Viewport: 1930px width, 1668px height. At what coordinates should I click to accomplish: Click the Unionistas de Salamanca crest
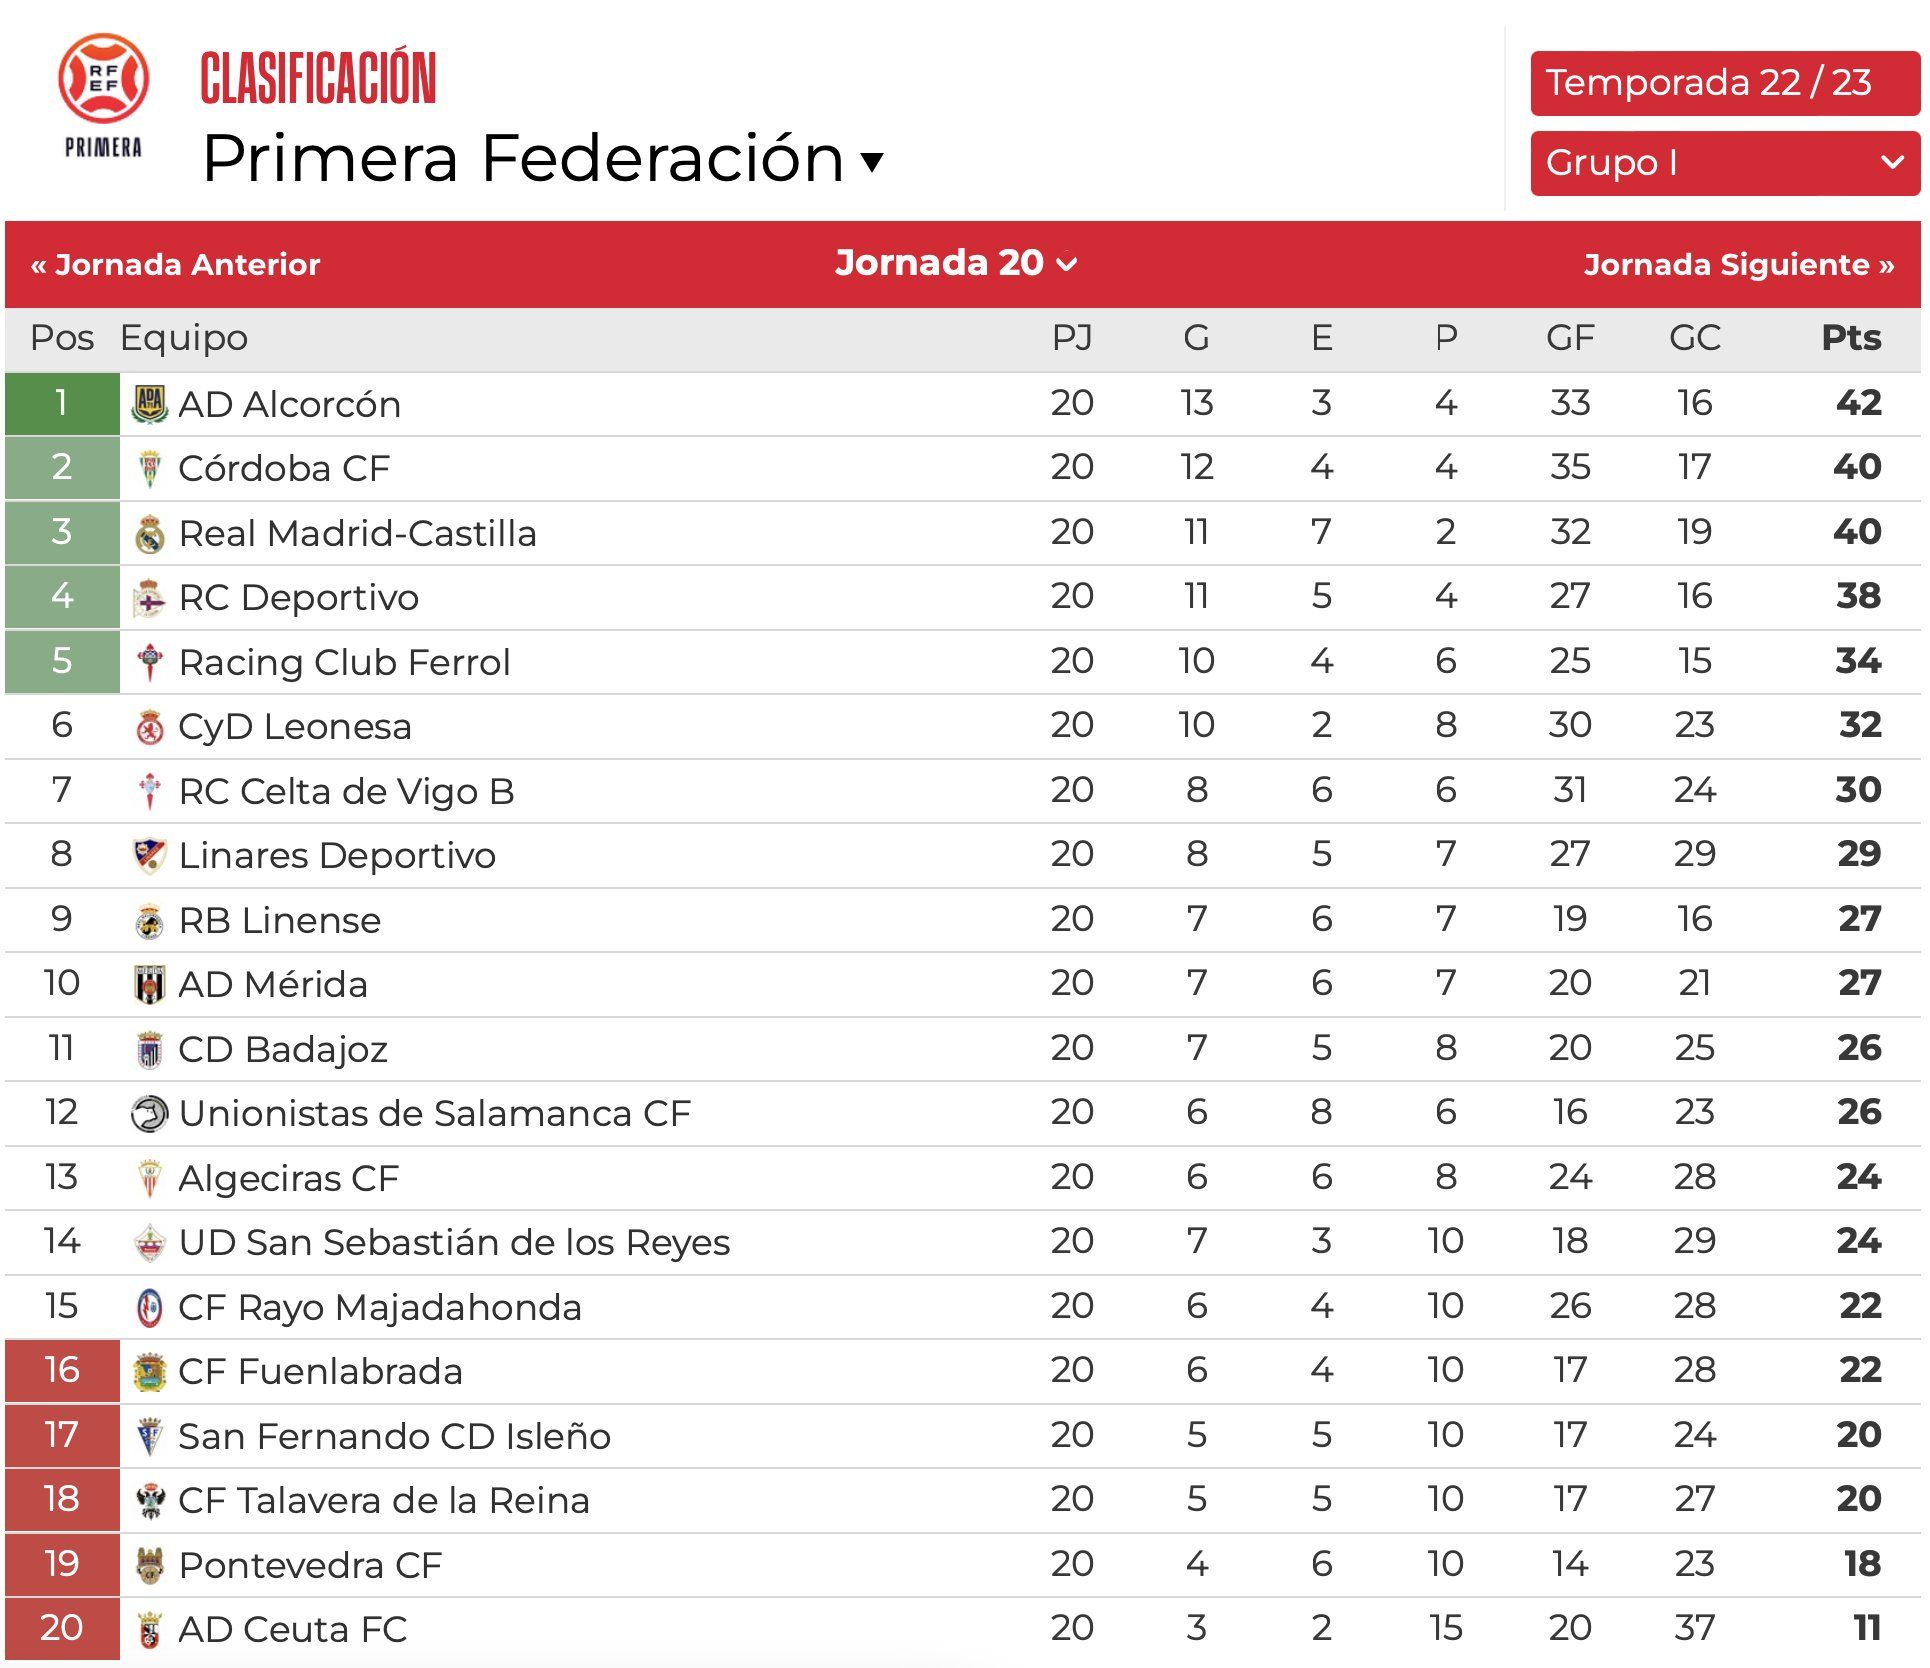point(150,1114)
